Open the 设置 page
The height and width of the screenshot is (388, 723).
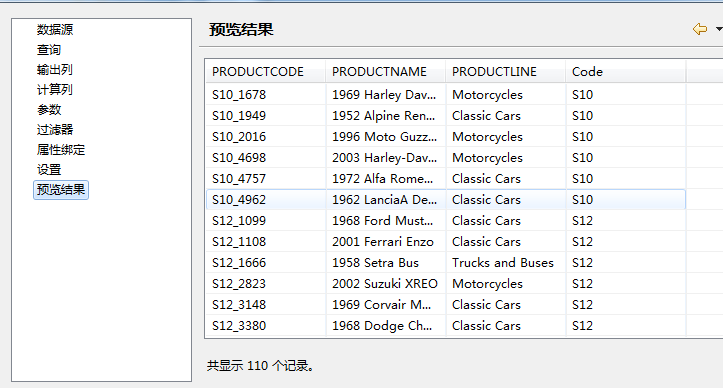[49, 169]
